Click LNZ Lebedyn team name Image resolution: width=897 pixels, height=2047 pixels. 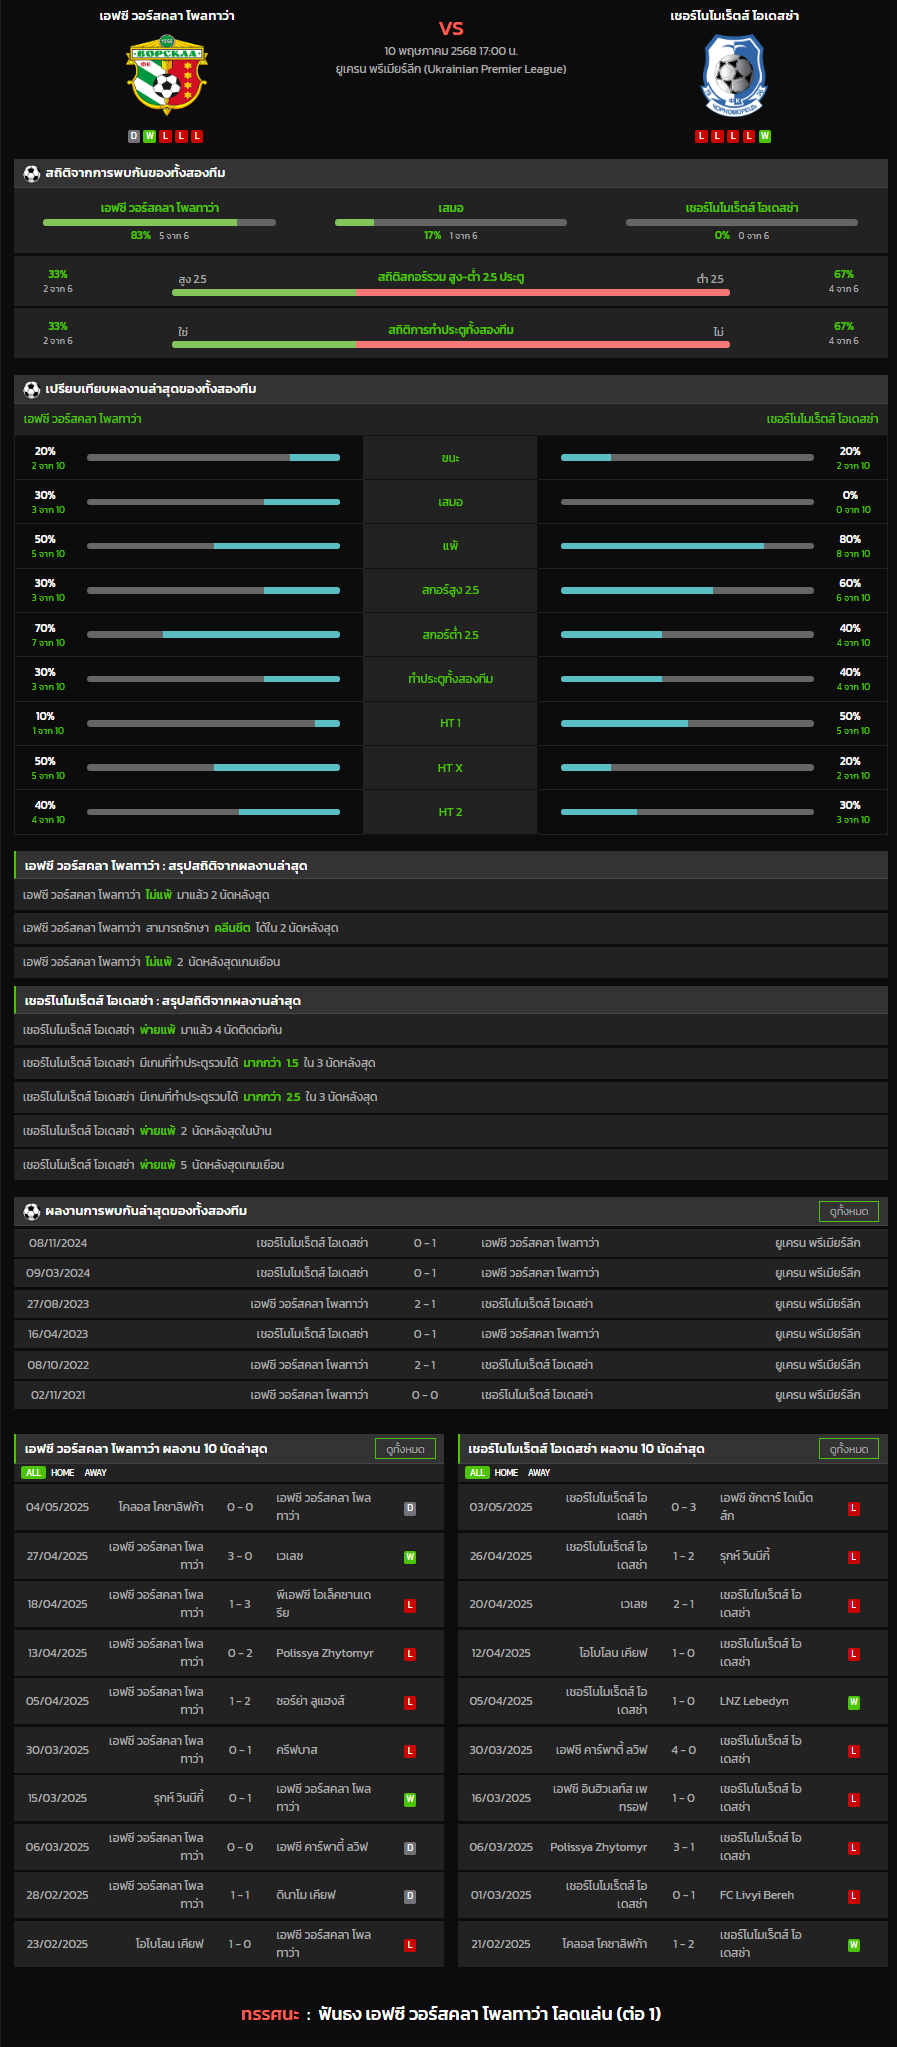754,1701
